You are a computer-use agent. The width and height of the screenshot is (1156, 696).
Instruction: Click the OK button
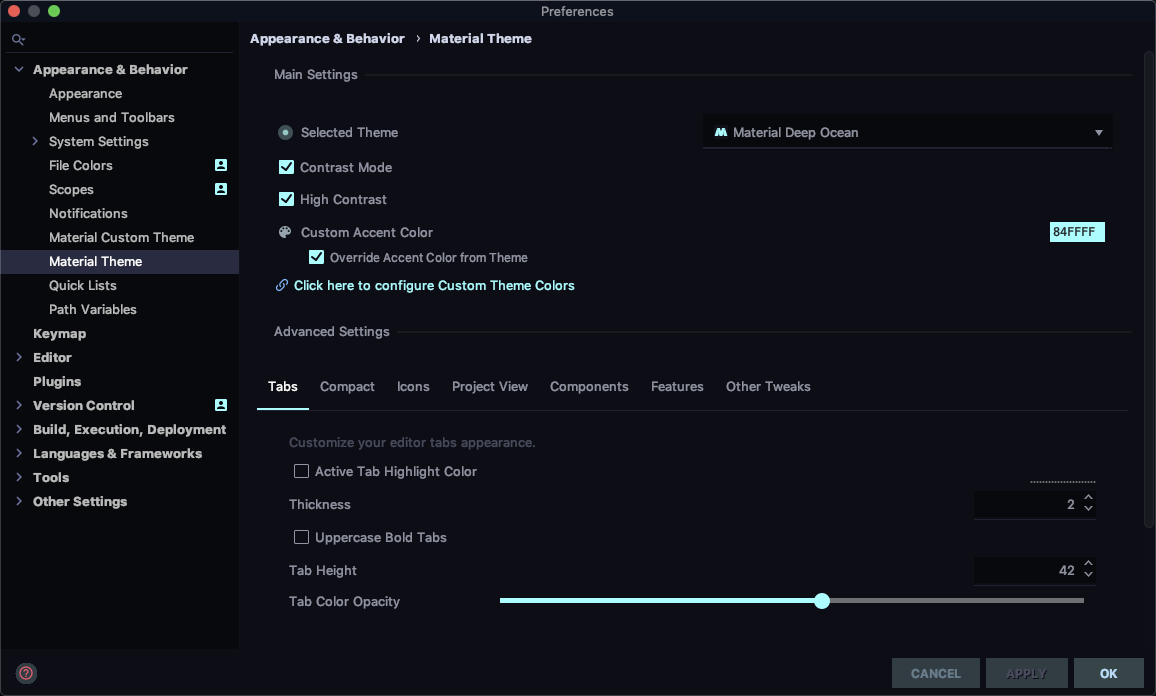1108,673
